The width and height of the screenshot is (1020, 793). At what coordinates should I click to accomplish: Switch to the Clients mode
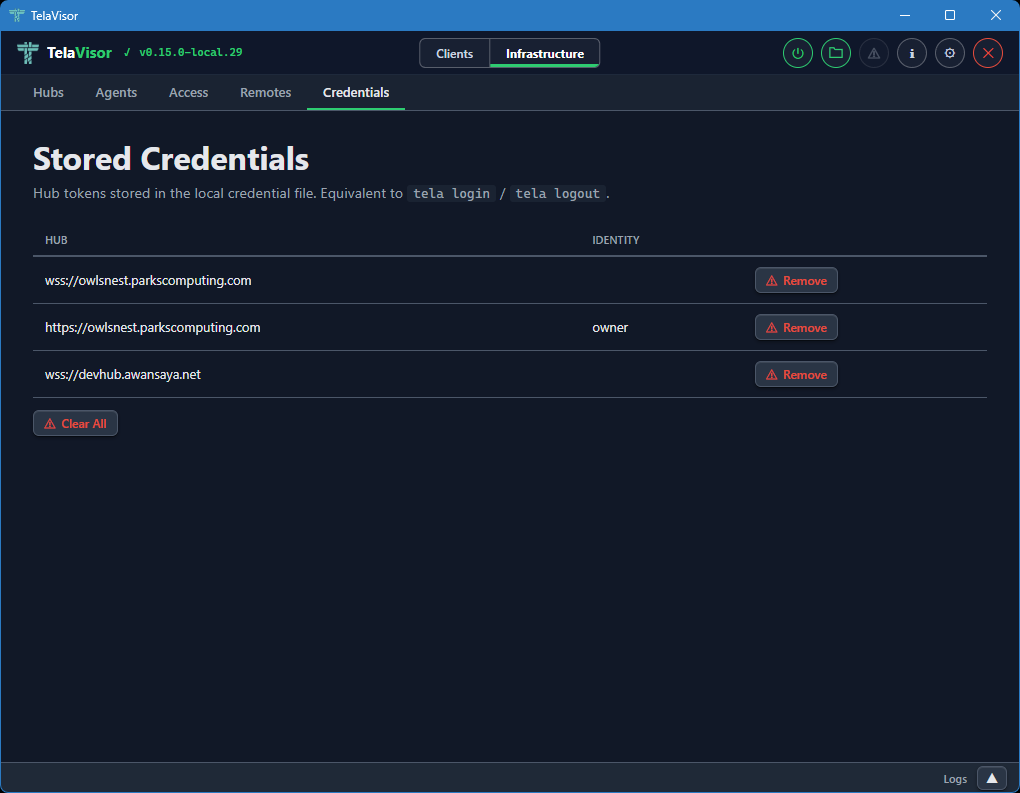[x=454, y=53]
